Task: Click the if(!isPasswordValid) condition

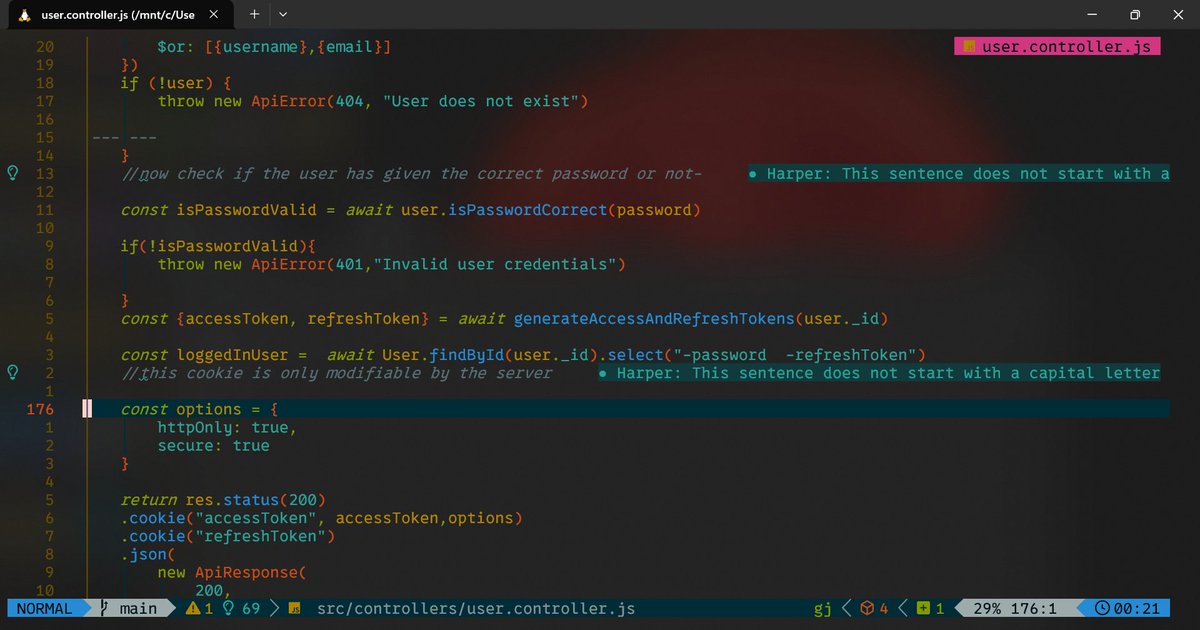Action: (218, 246)
